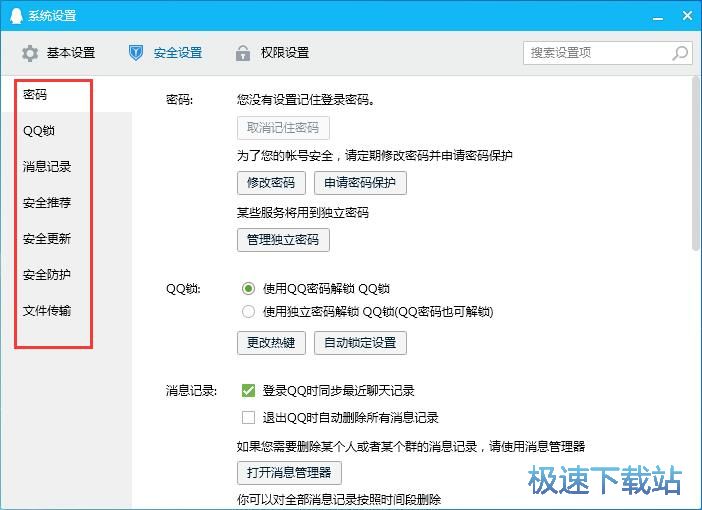Click the magnifier search icon
This screenshot has height=510, width=702.
coord(680,53)
